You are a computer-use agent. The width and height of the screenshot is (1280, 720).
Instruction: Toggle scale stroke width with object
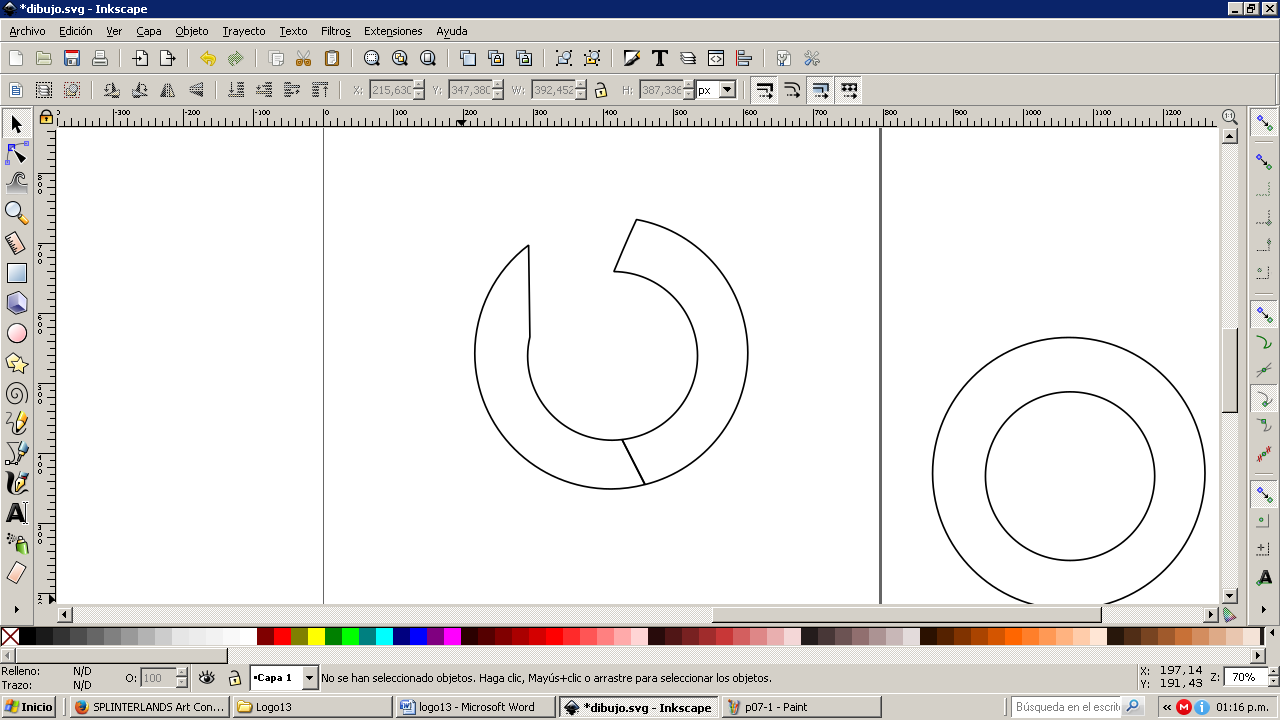[764, 90]
